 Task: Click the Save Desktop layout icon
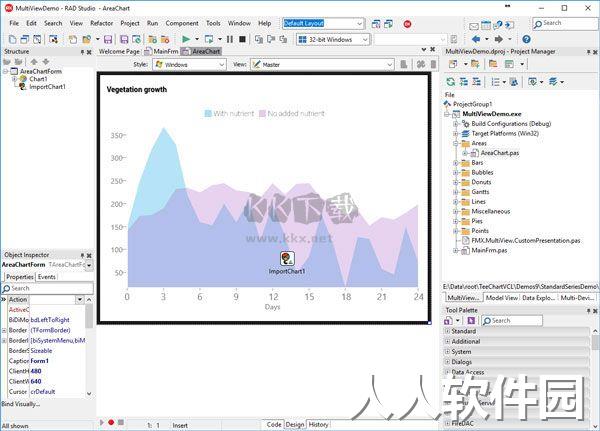point(376,24)
